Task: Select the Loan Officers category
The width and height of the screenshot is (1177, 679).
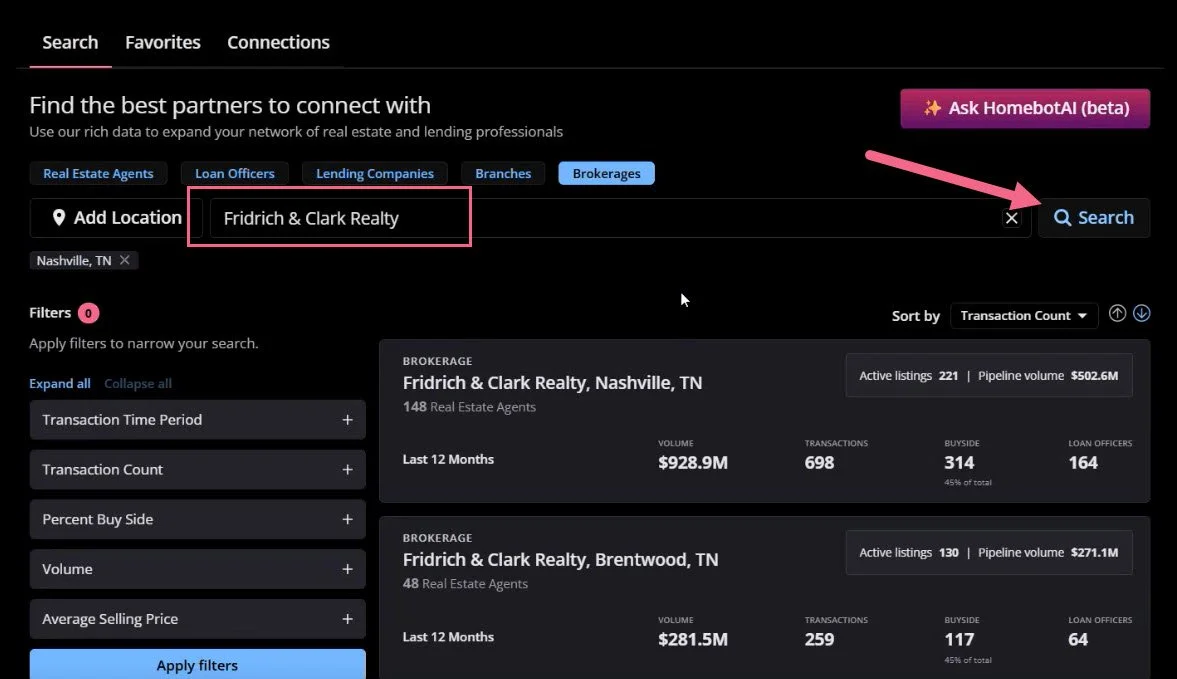Action: coord(235,173)
